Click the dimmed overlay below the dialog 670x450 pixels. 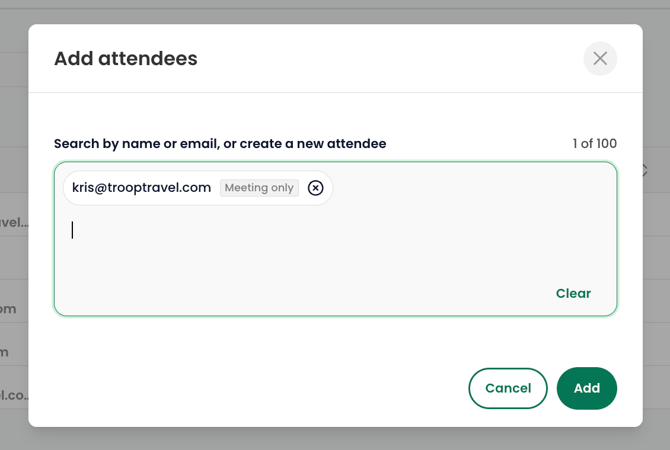coord(335,439)
